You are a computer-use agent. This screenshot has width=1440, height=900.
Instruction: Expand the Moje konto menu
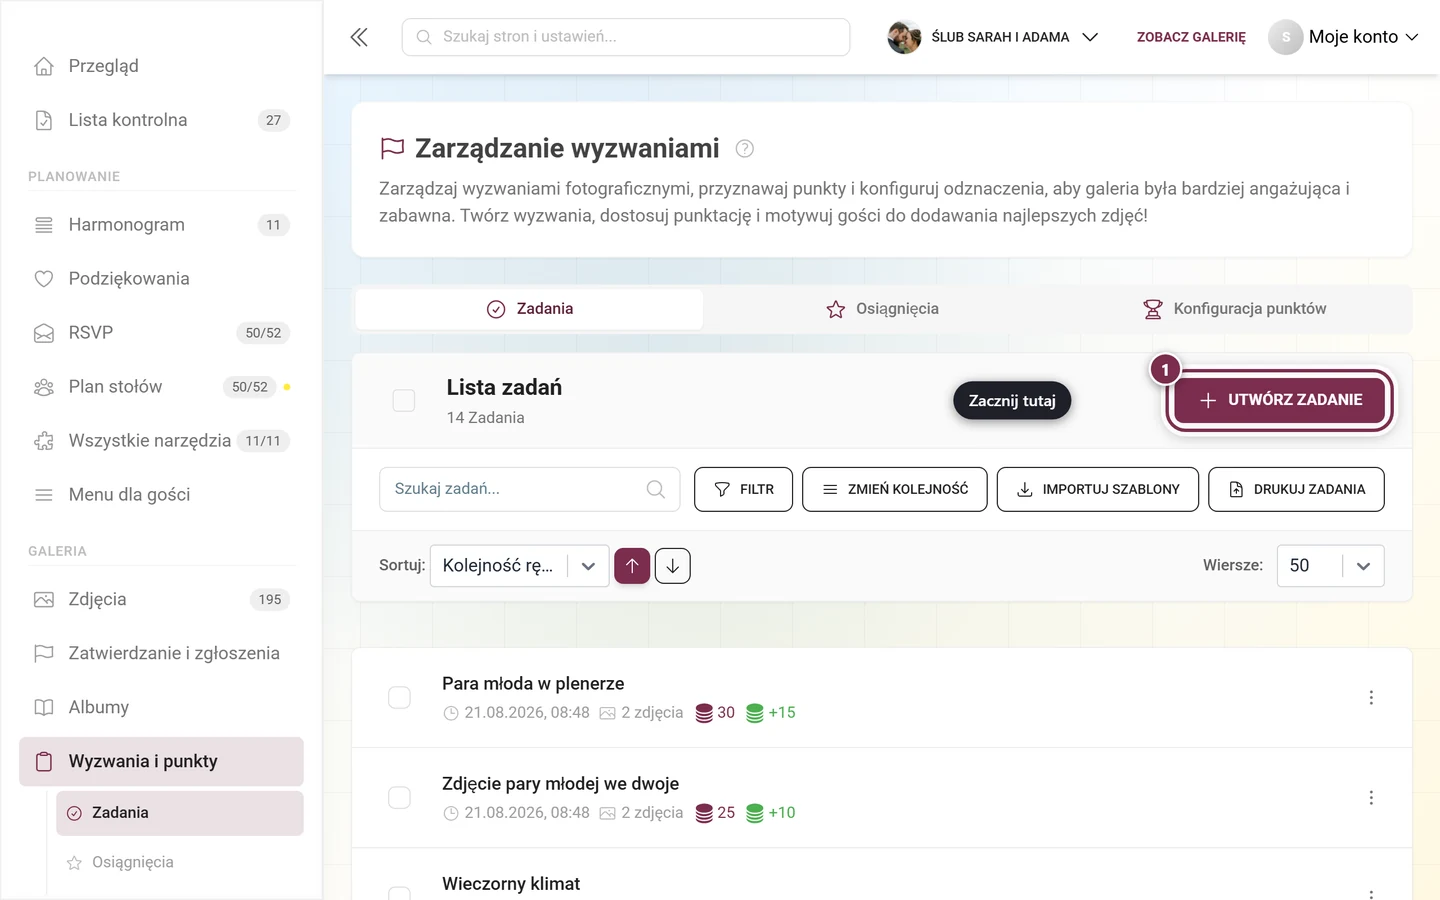[x=1345, y=37]
